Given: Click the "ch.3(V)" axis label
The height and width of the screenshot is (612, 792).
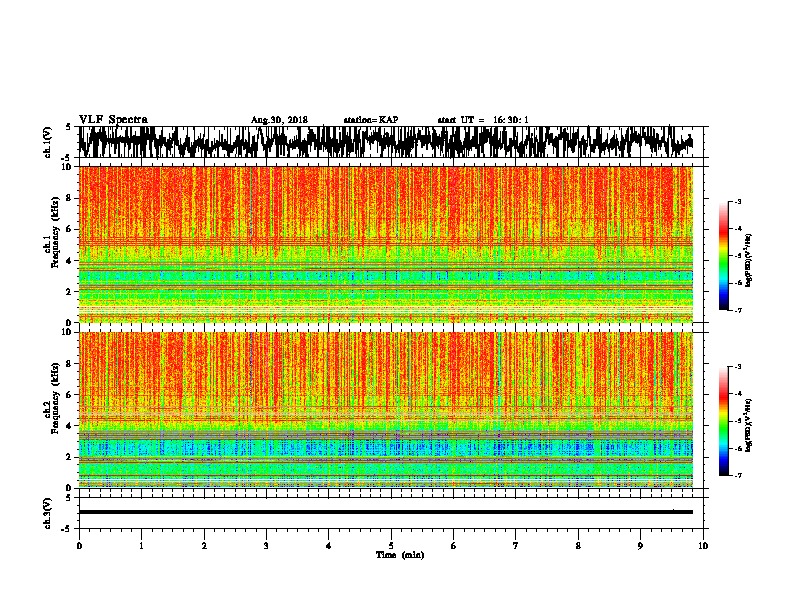Looking at the screenshot, I should 48,513.
